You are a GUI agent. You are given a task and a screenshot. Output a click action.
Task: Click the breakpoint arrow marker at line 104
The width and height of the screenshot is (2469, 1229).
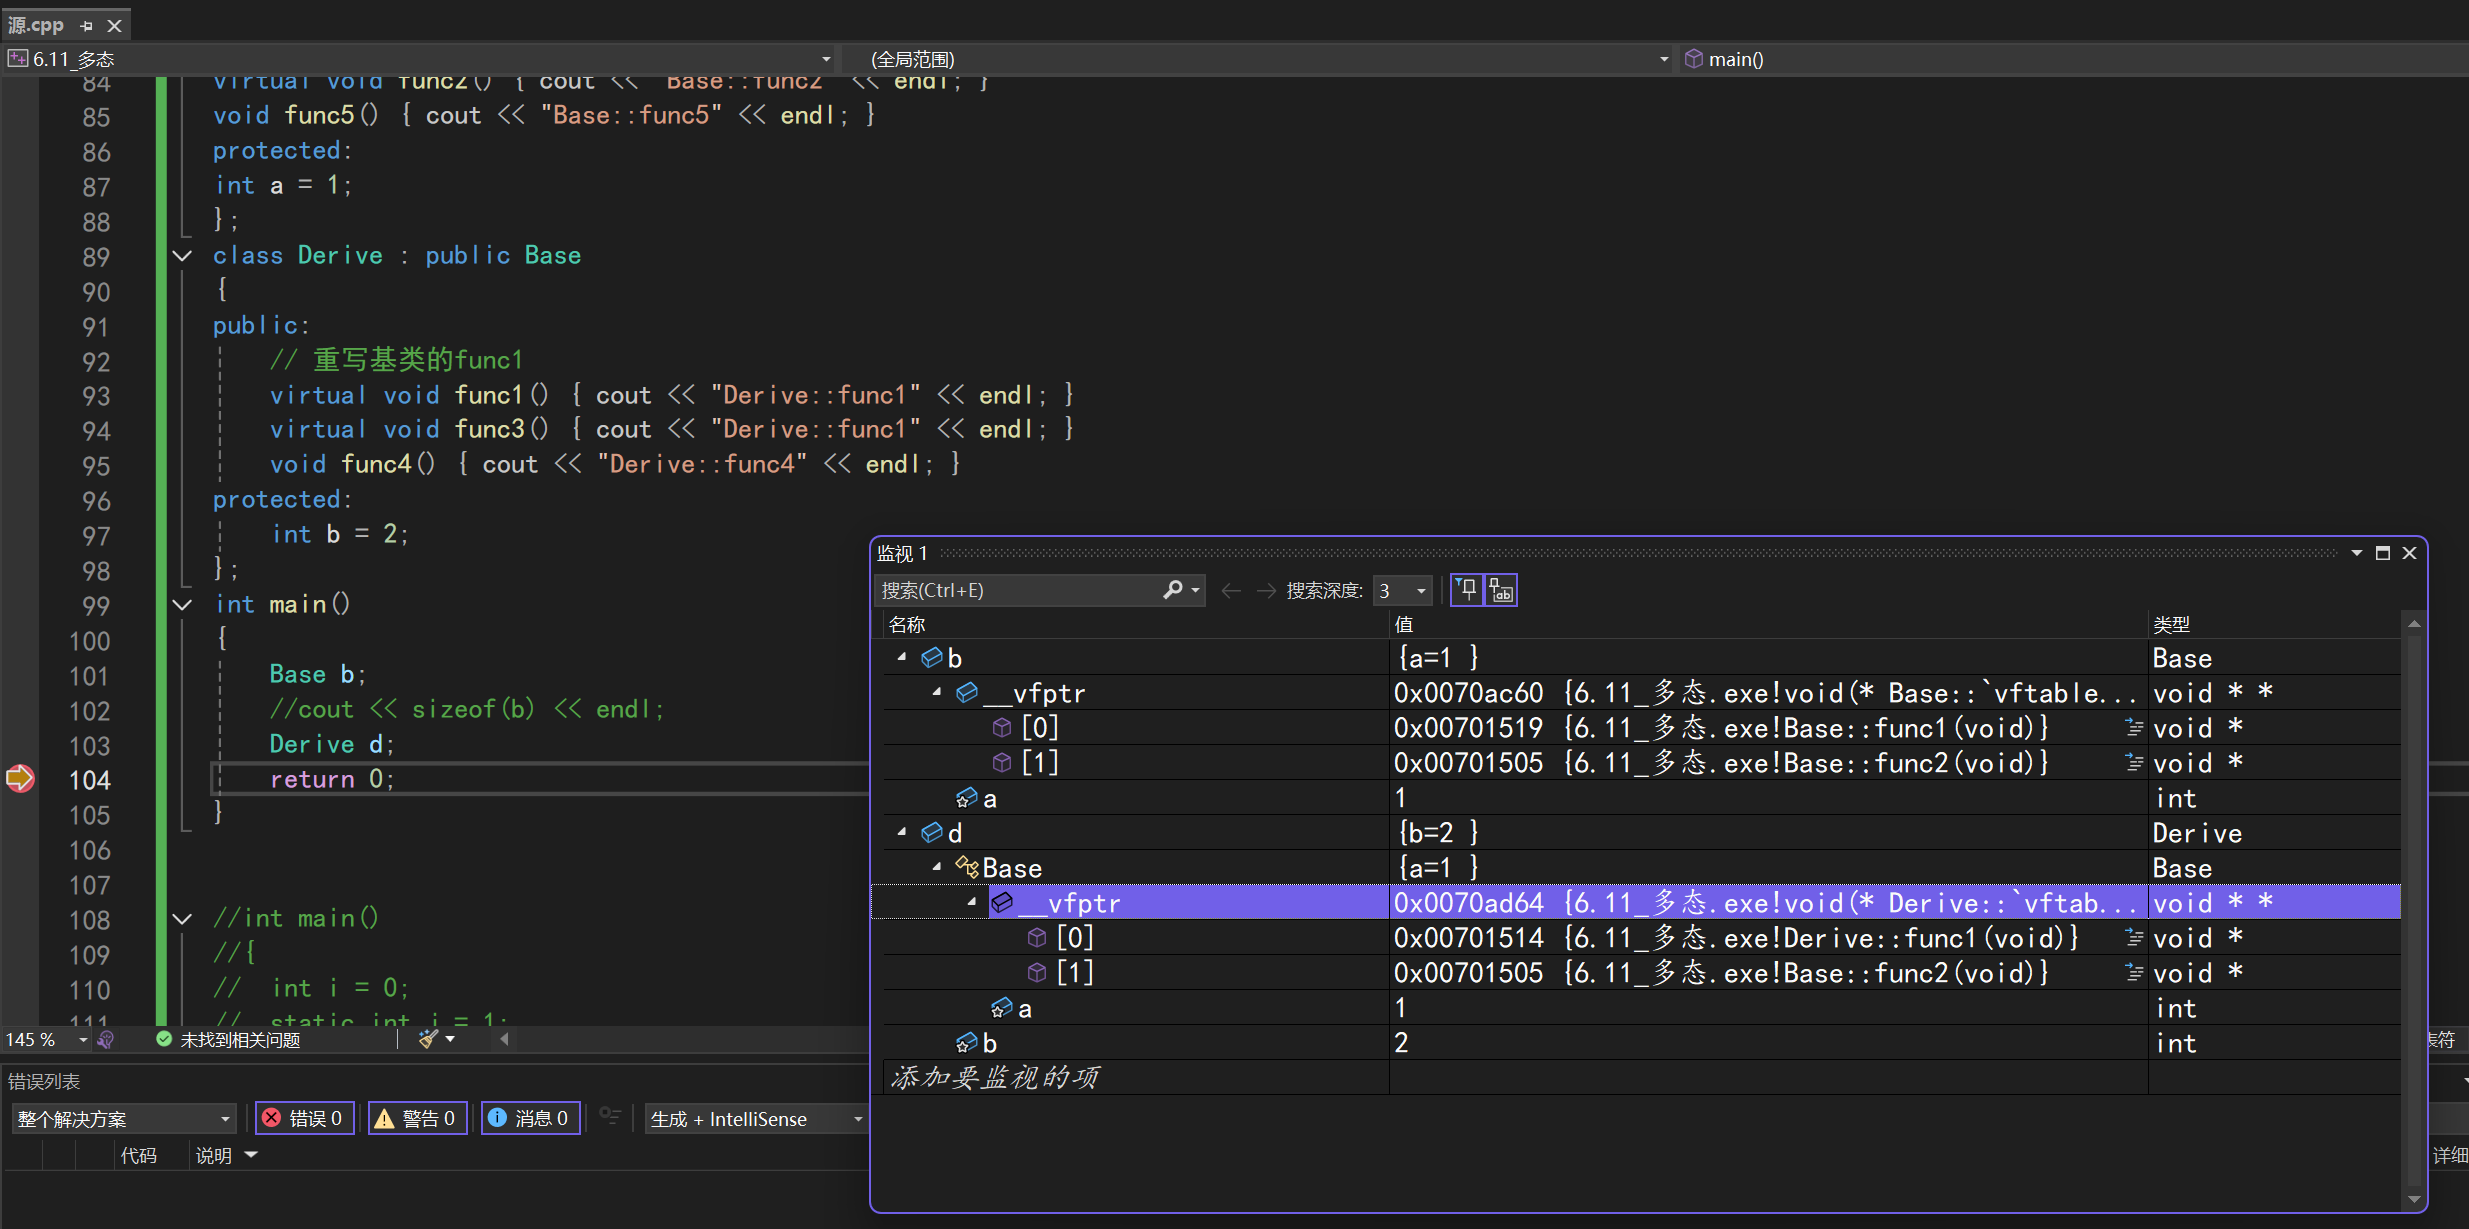tap(20, 778)
